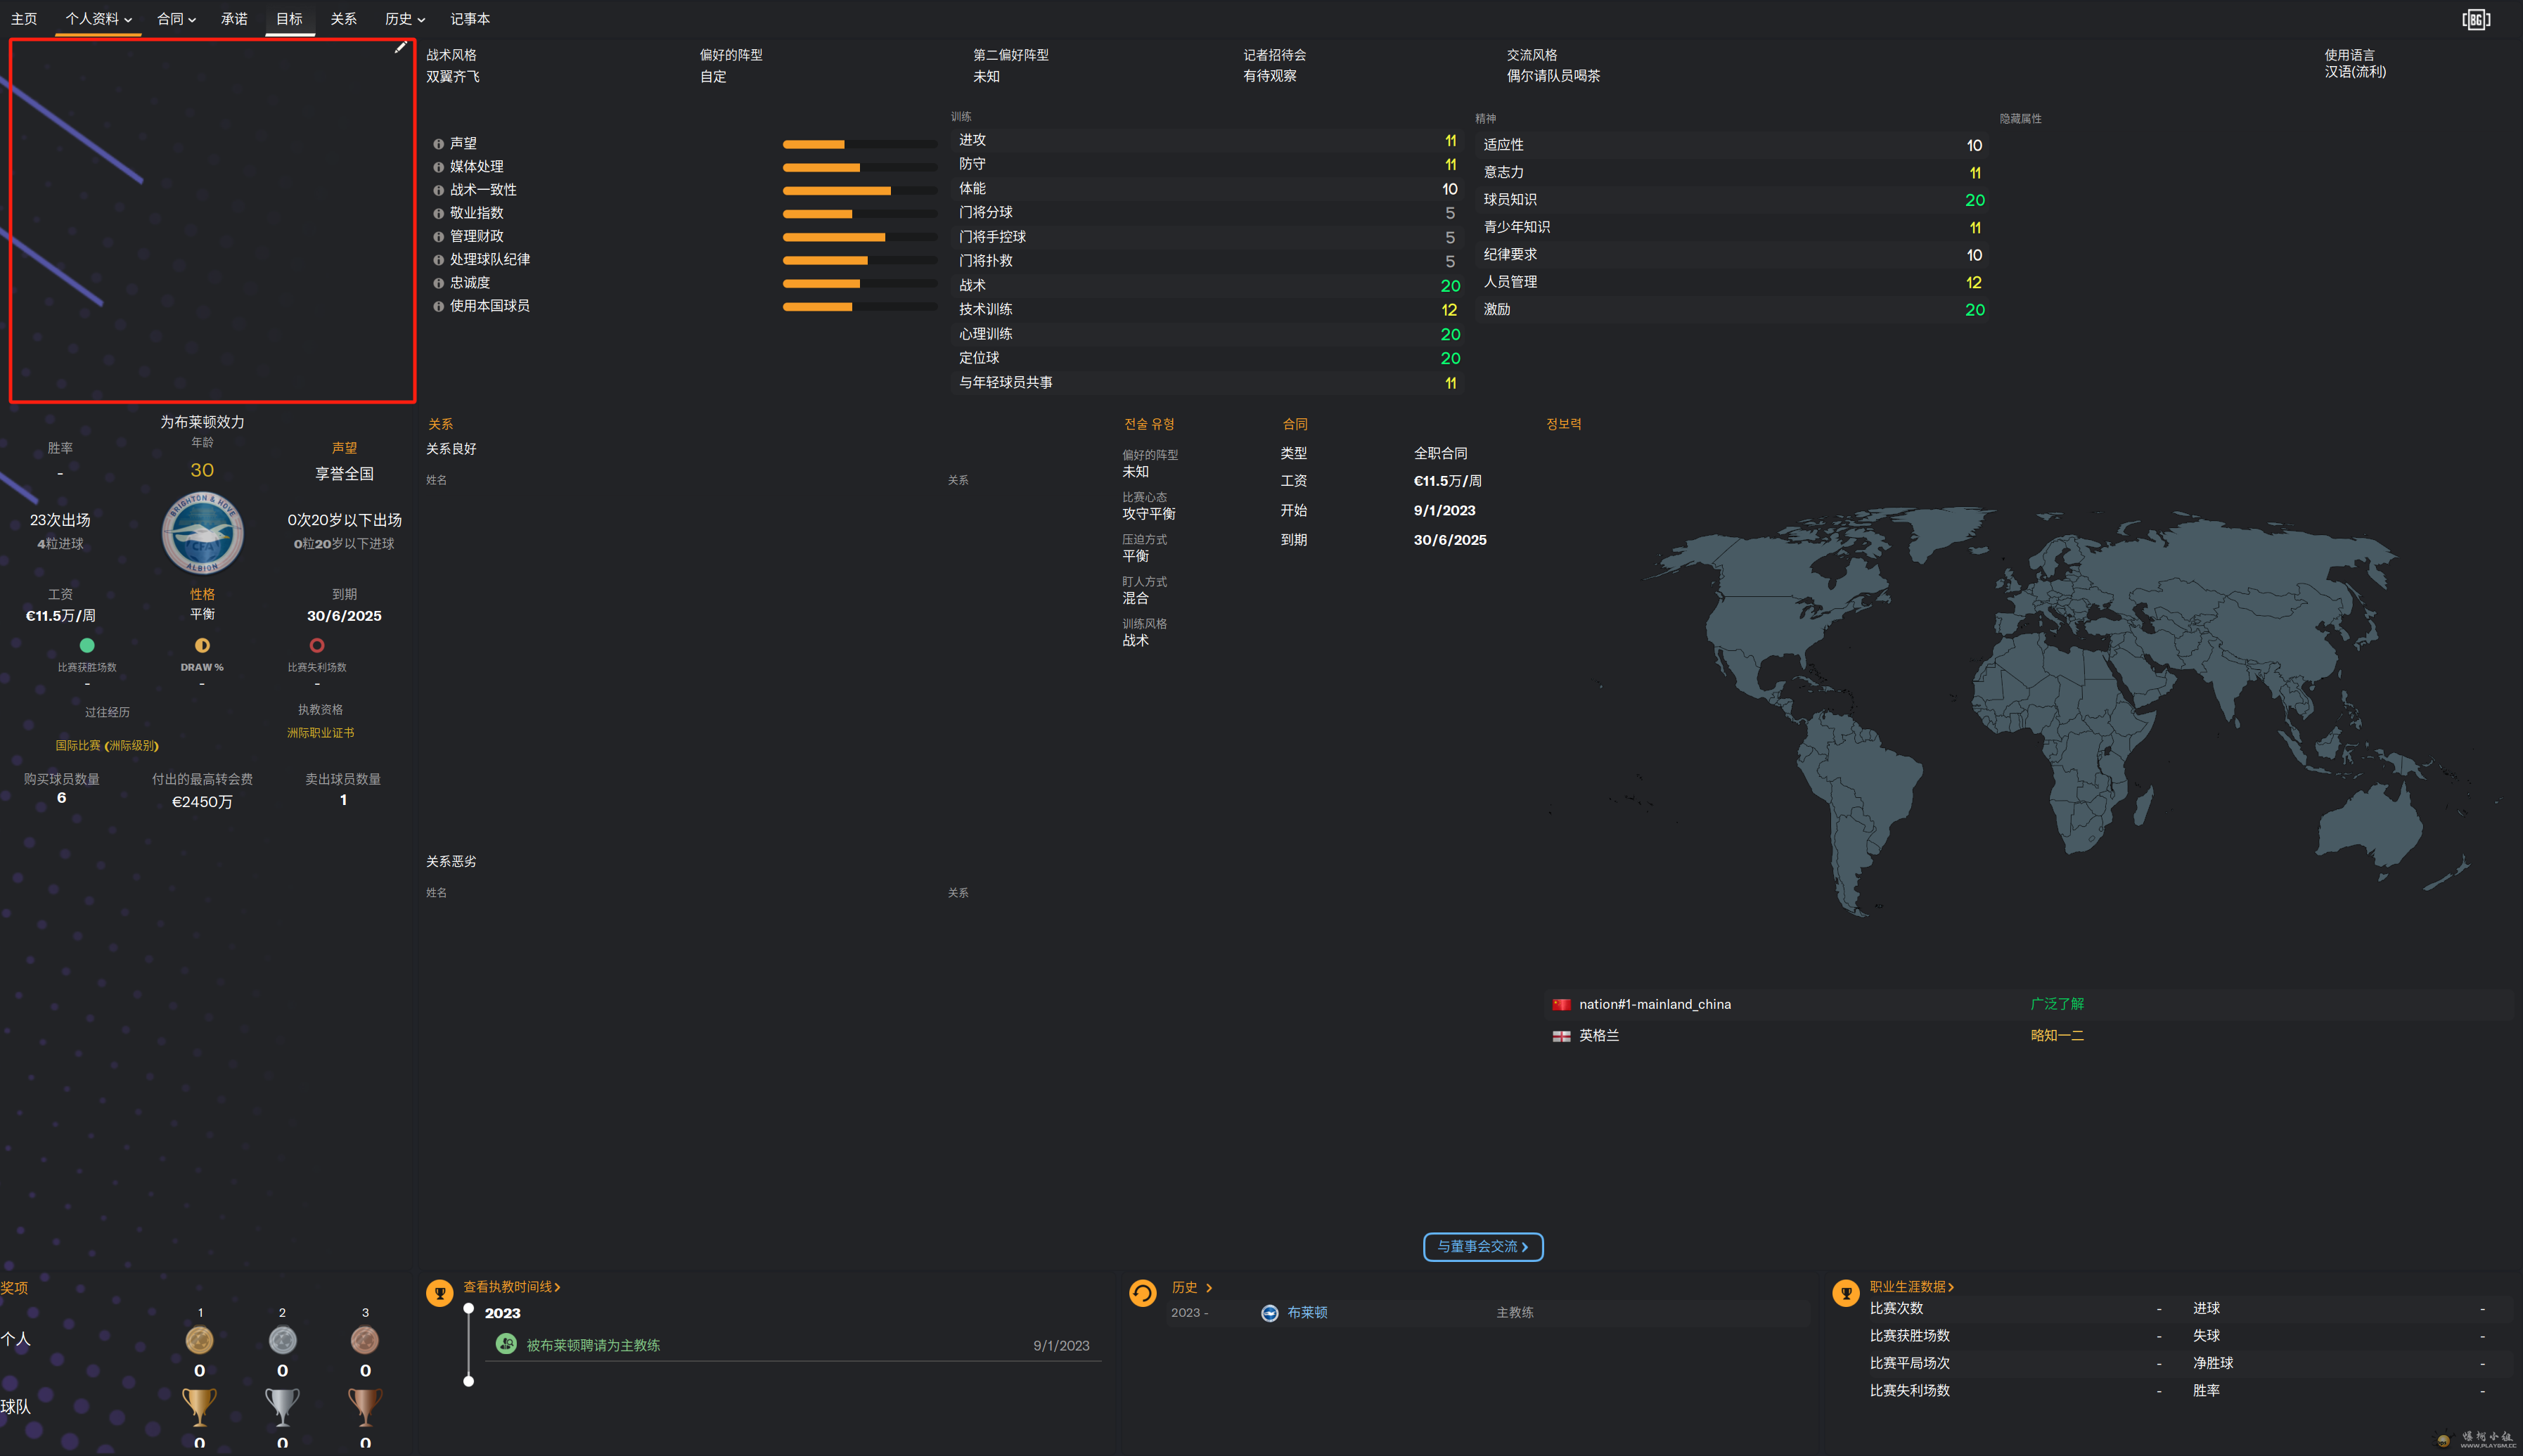The height and width of the screenshot is (1456, 2523).
Task: Click top dot of 2023 timeline
Action: click(x=468, y=1308)
